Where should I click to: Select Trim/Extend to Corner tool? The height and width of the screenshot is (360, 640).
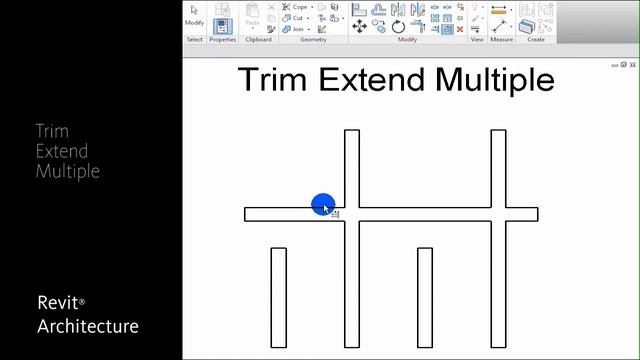coord(418,27)
